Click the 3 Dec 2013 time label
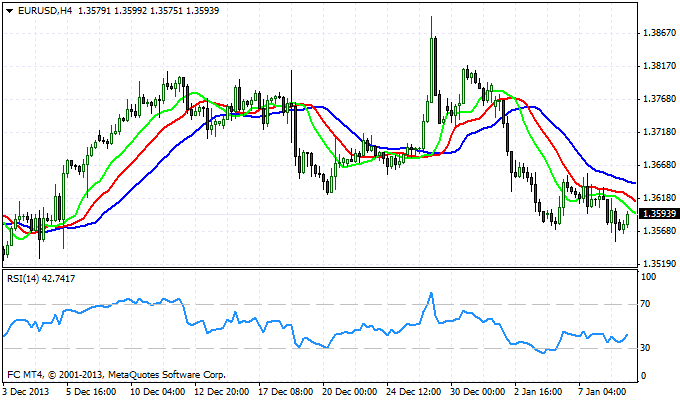680x400 pixels. 26,392
